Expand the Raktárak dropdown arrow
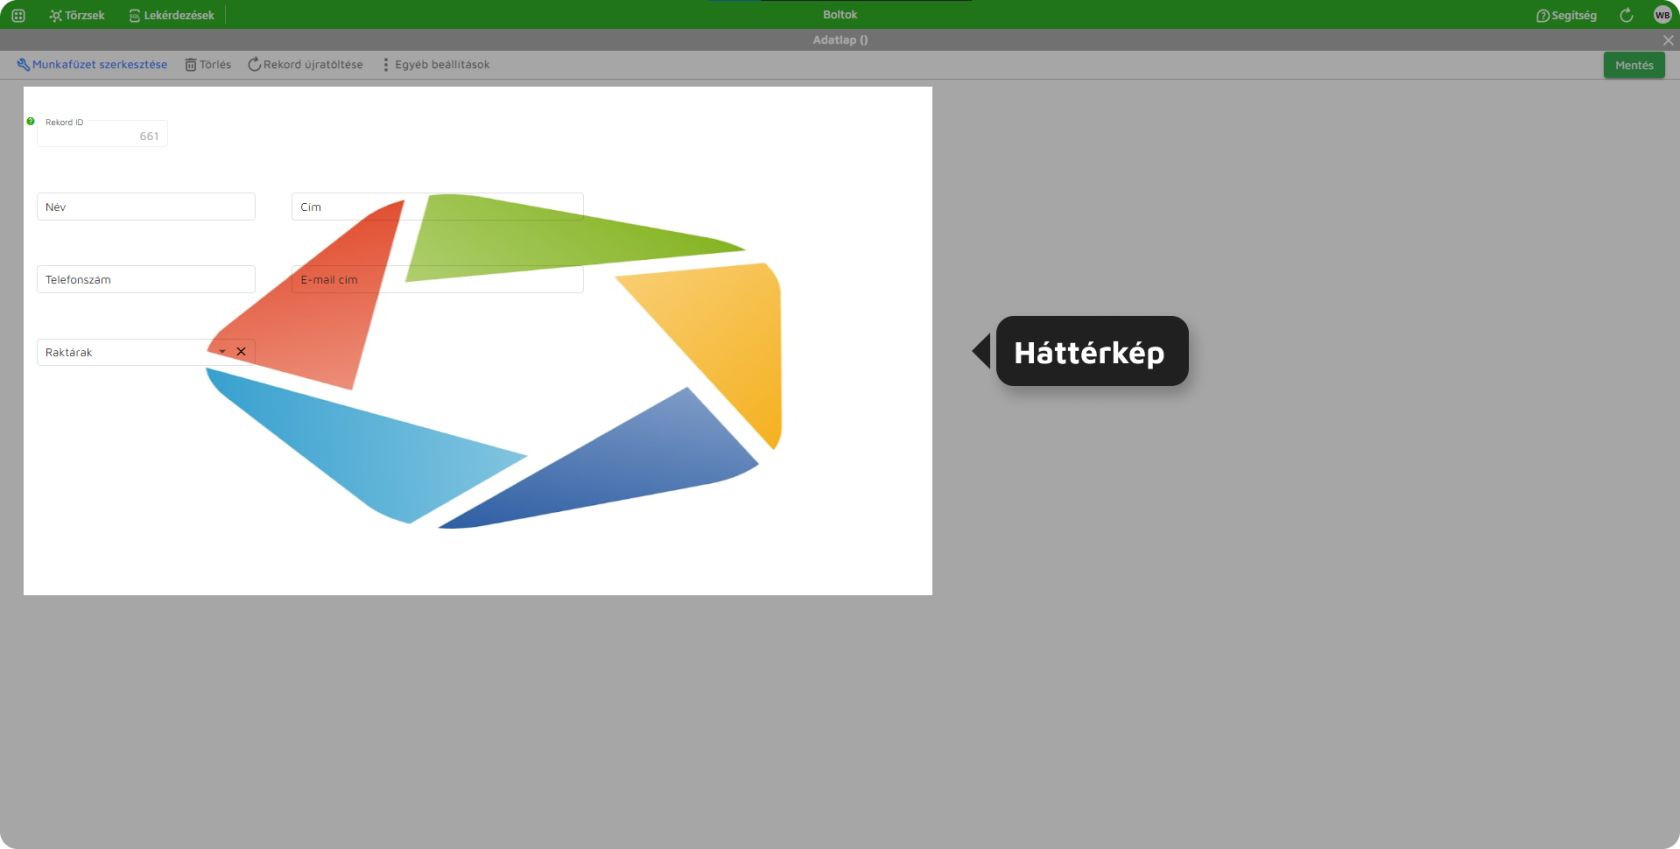Viewport: 1680px width, 849px height. tap(222, 352)
